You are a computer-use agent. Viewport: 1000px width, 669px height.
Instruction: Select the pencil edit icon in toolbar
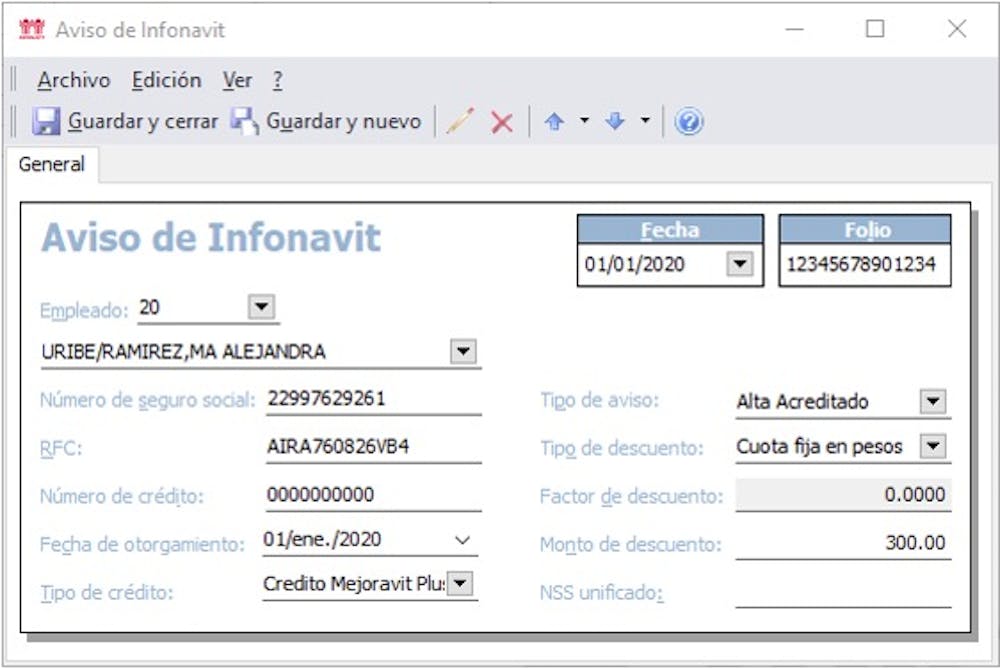(460, 121)
